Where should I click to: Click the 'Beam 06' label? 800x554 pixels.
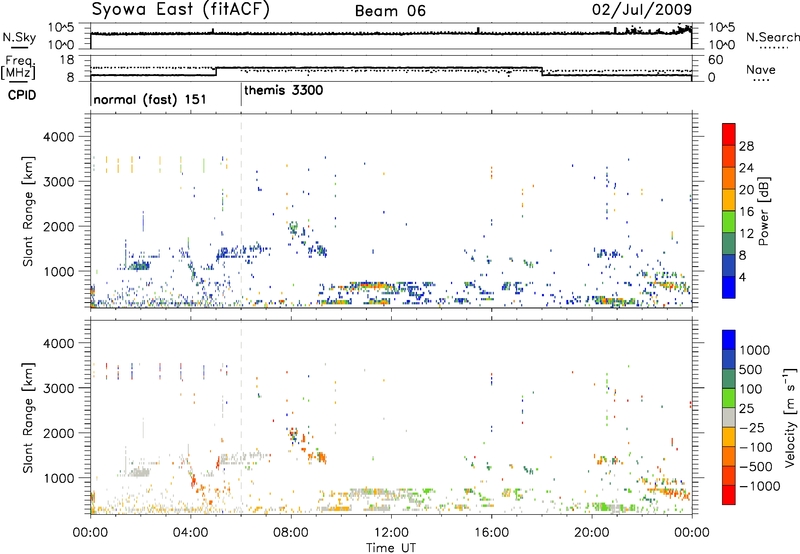coord(390,11)
